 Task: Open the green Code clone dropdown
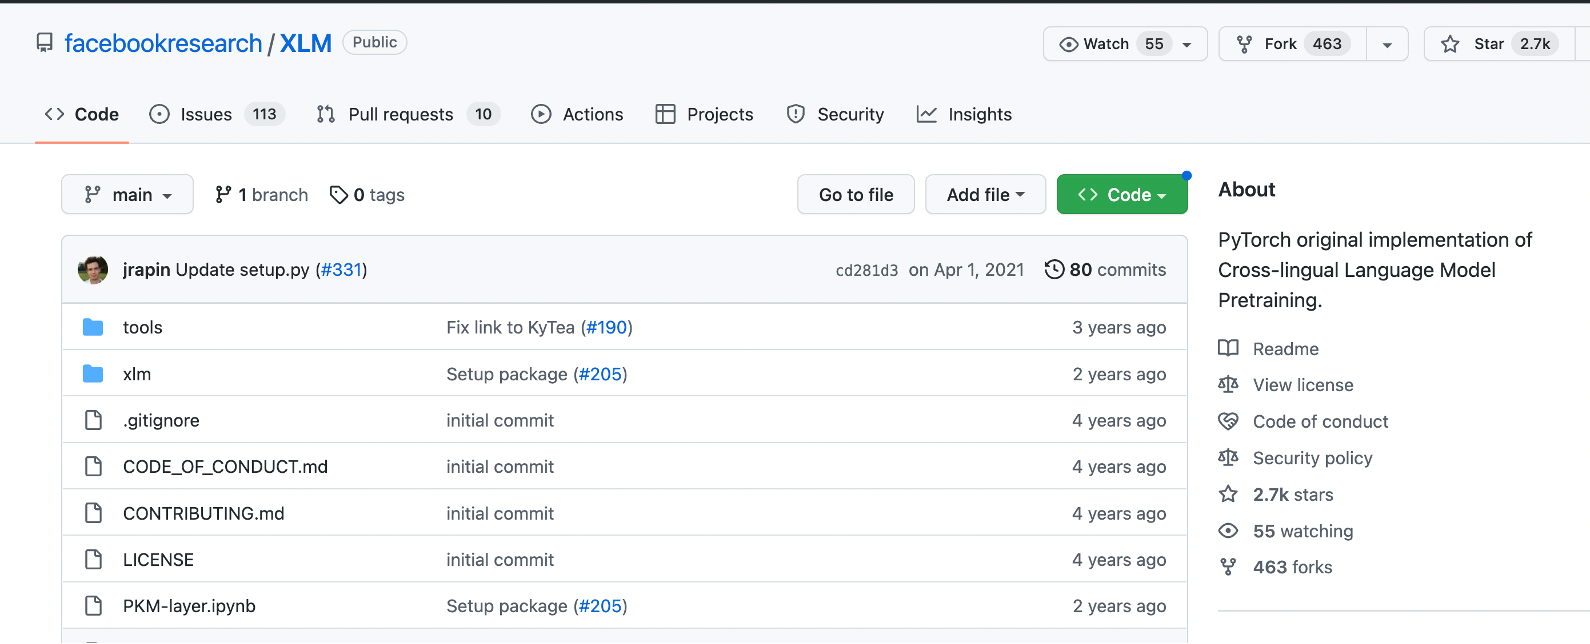pyautogui.click(x=1122, y=194)
